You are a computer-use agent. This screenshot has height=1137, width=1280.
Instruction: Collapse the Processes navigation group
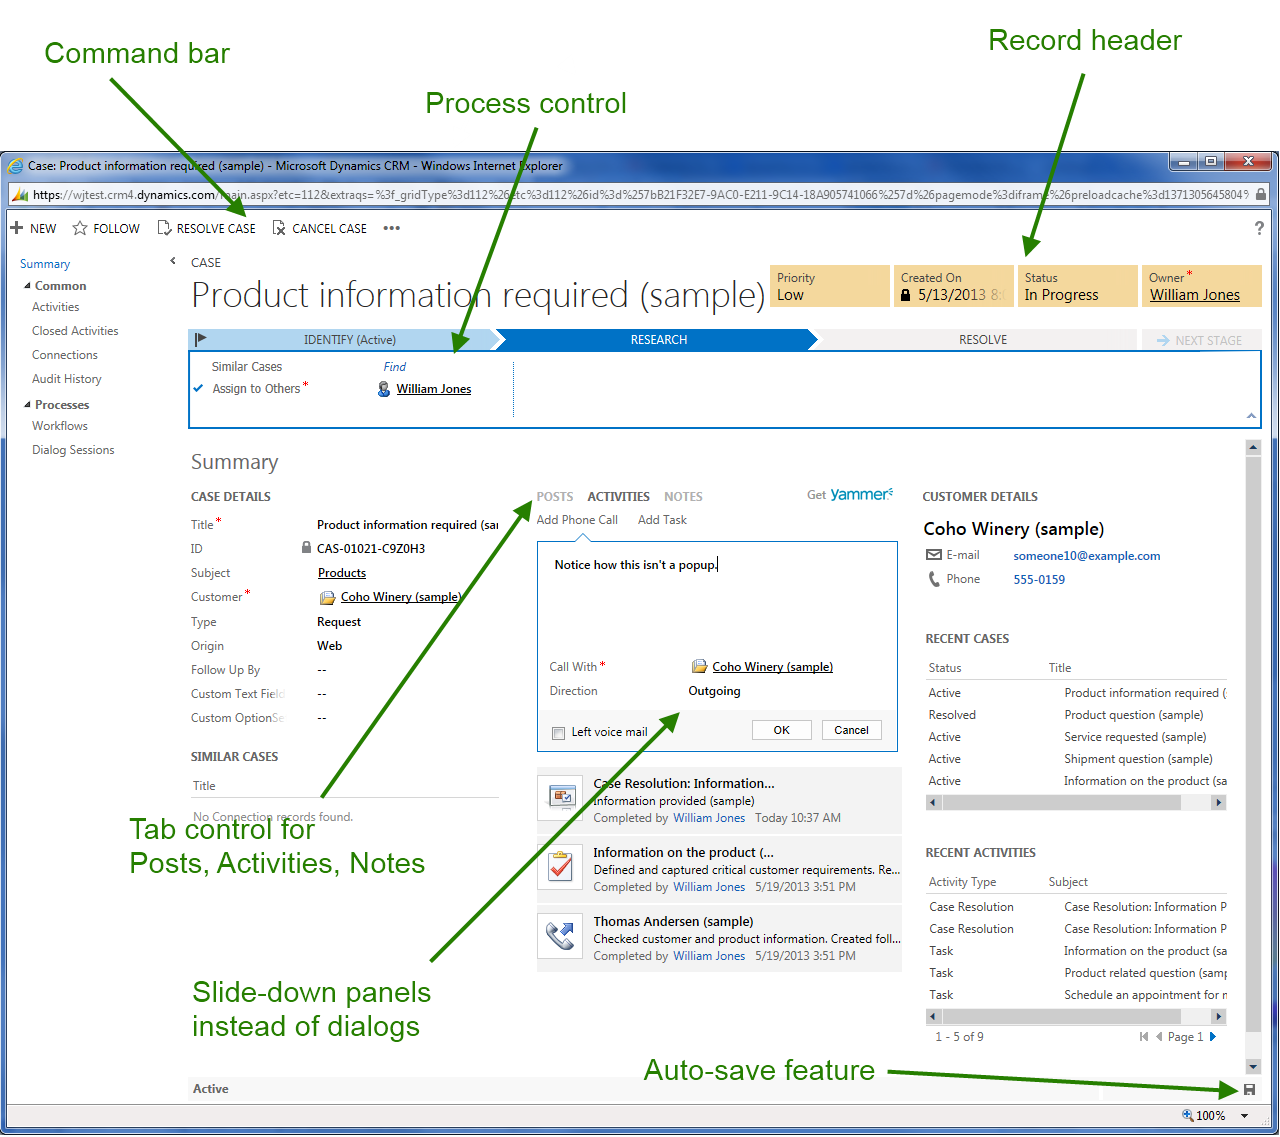[28, 405]
